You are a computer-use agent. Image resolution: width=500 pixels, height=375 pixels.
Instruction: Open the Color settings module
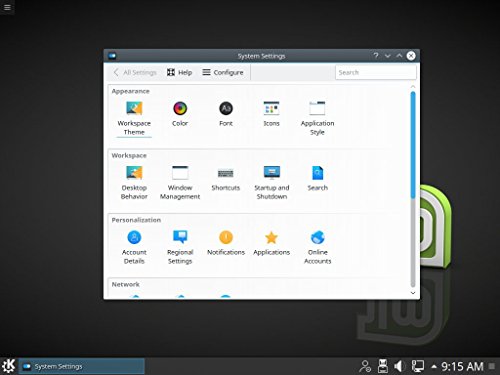pyautogui.click(x=180, y=114)
